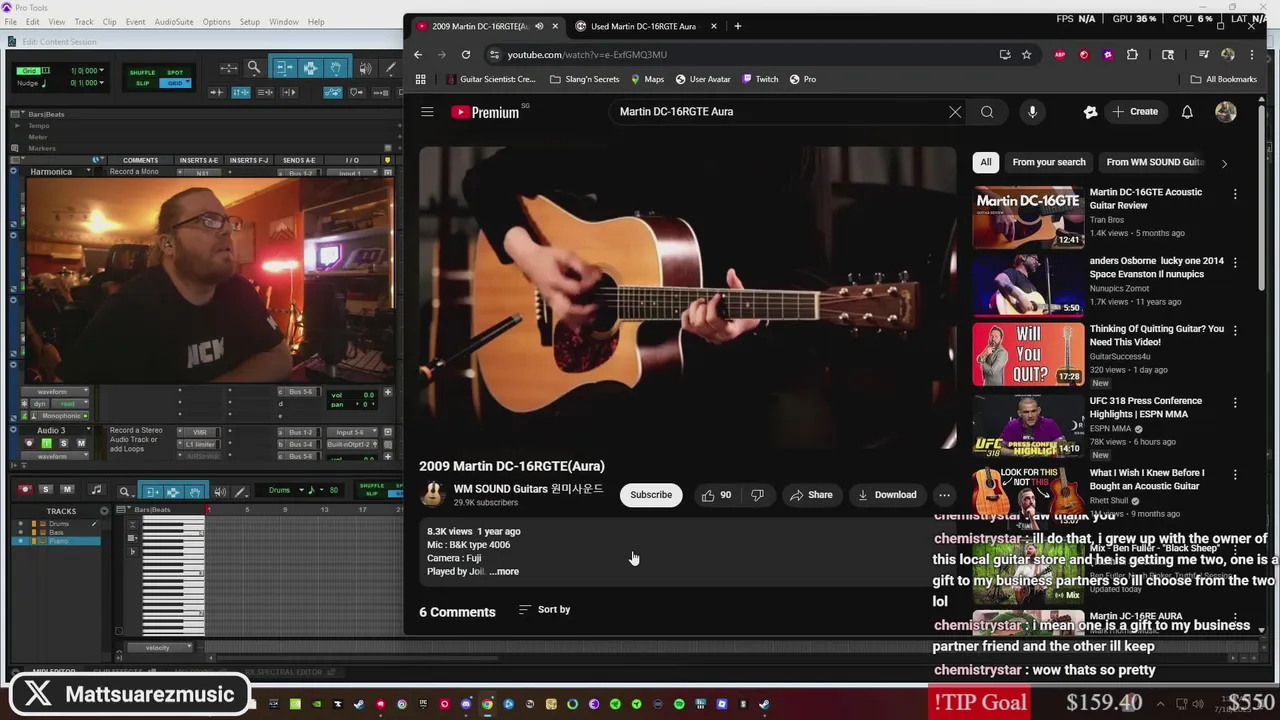Open Input 5-6 selector on Audio 3
Image resolution: width=1280 pixels, height=720 pixels.
tap(351, 432)
